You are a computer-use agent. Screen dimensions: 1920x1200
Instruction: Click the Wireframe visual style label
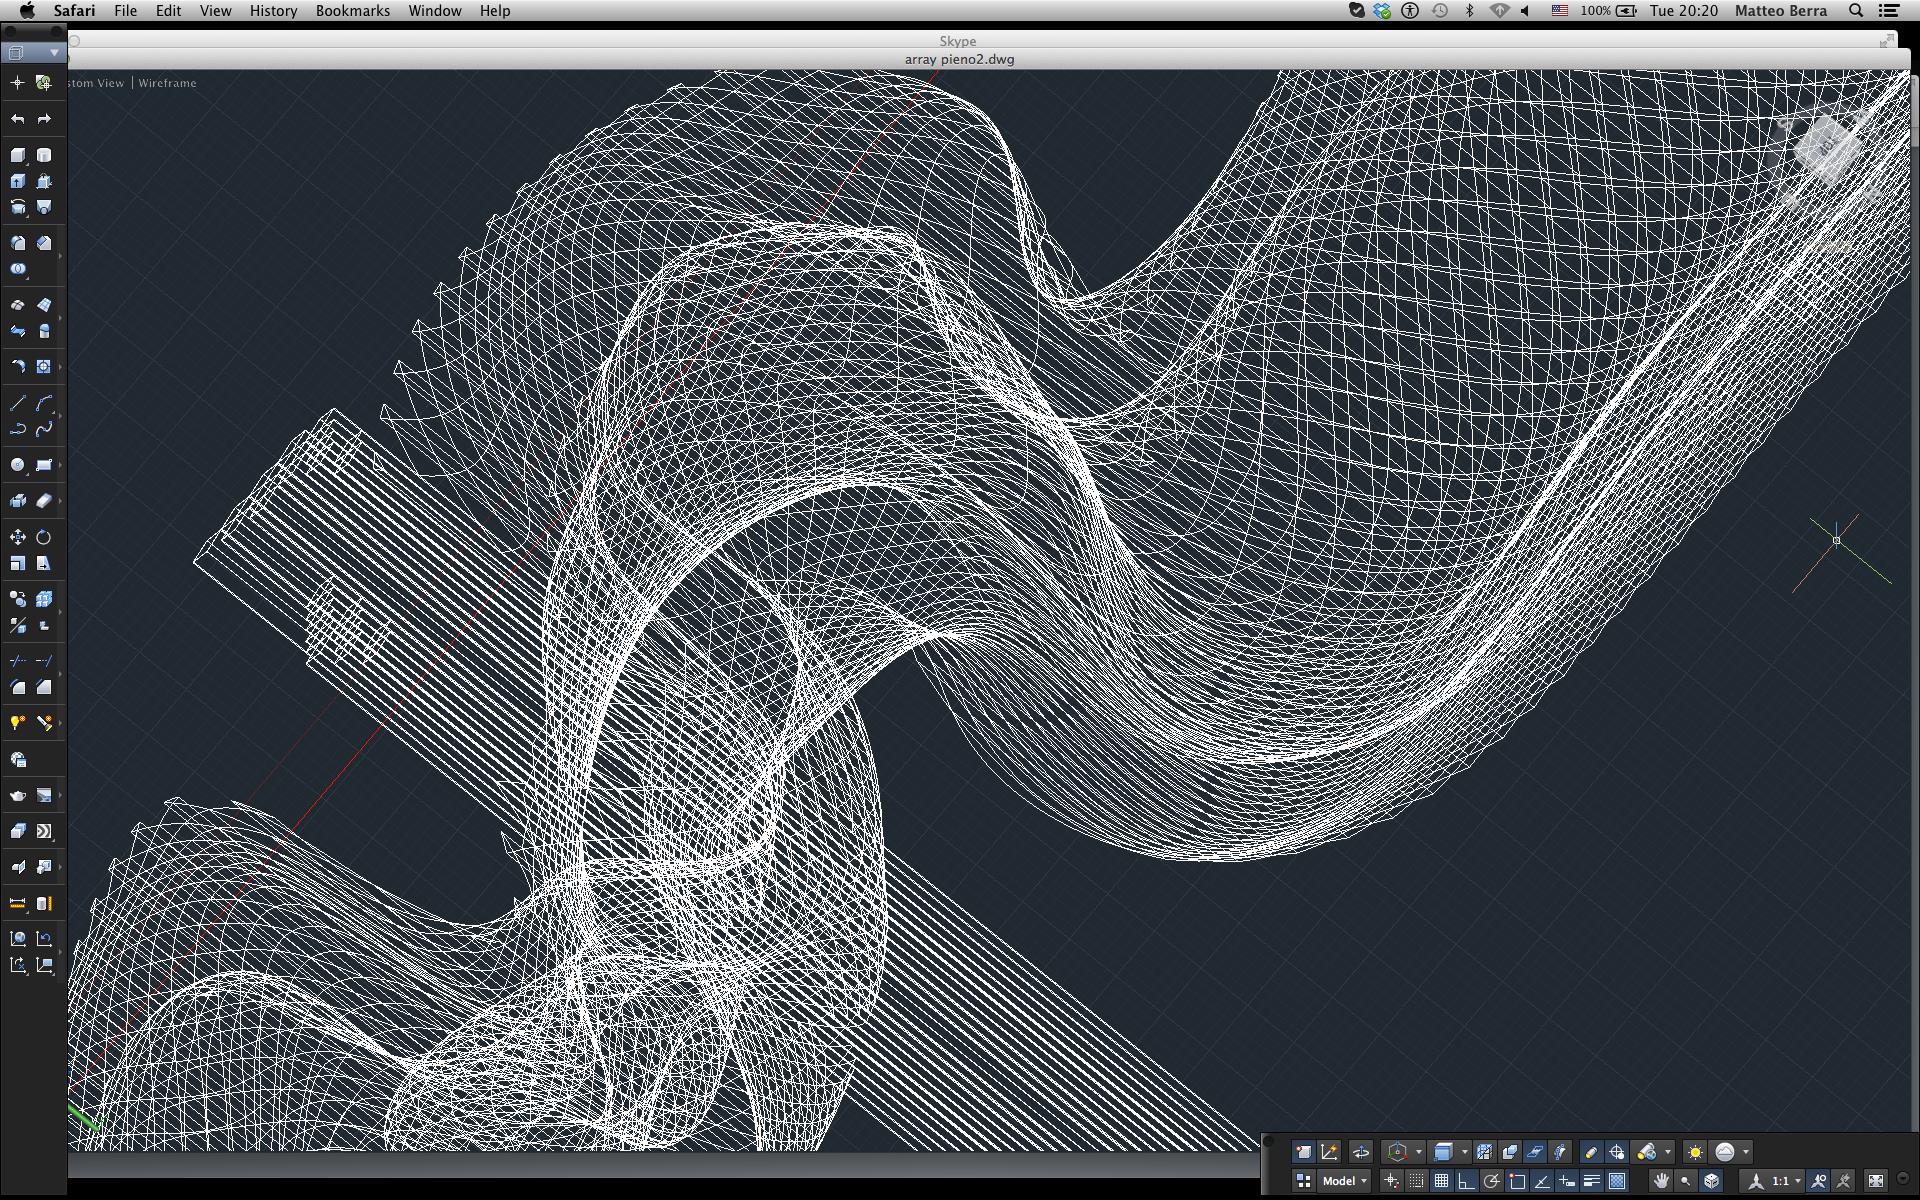[x=167, y=83]
